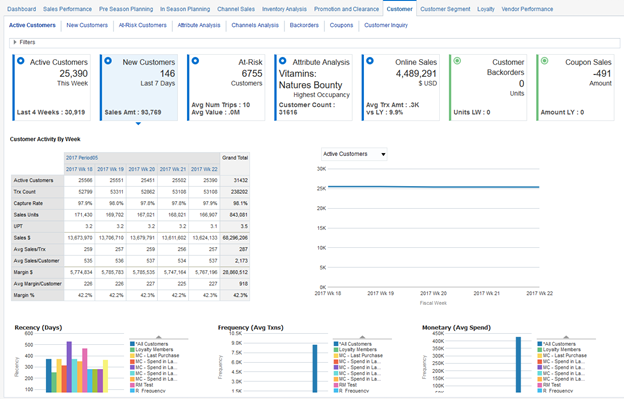Image resolution: width=624 pixels, height=399 pixels.
Task: Select the Online Sales tile radio icon
Action: (370, 61)
